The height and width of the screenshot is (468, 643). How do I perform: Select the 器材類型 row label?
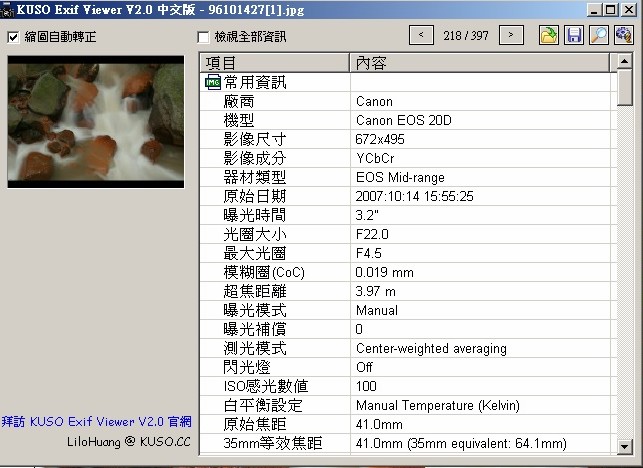tap(255, 177)
